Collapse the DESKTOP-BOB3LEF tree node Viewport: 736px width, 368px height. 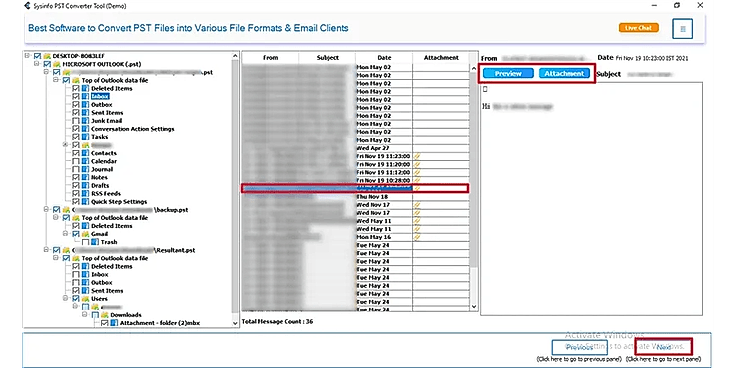(28, 56)
